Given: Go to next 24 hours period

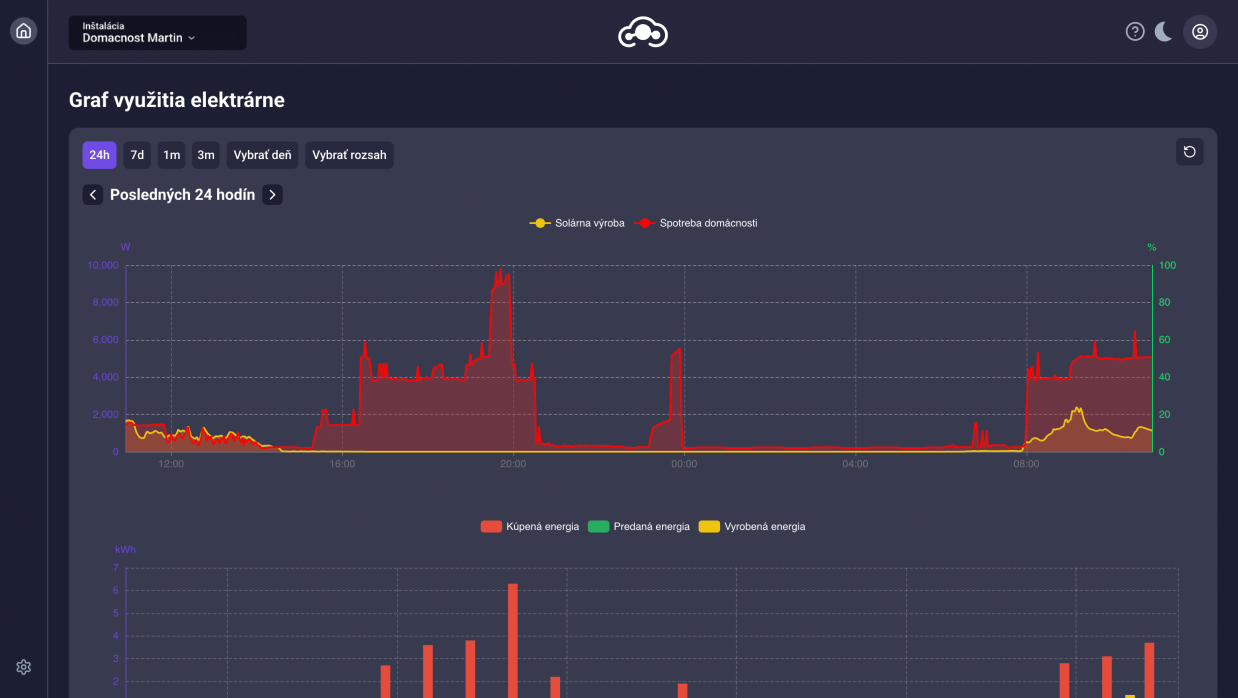Looking at the screenshot, I should (x=272, y=195).
